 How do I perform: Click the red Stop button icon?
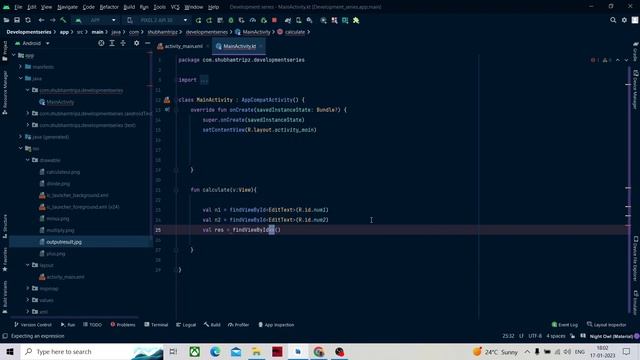coord(274,20)
